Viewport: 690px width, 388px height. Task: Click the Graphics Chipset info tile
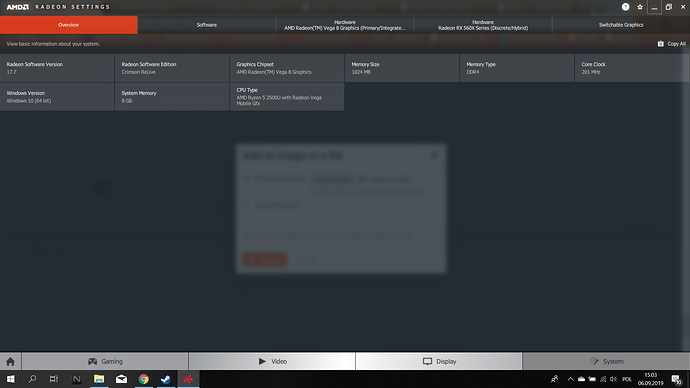(287, 68)
